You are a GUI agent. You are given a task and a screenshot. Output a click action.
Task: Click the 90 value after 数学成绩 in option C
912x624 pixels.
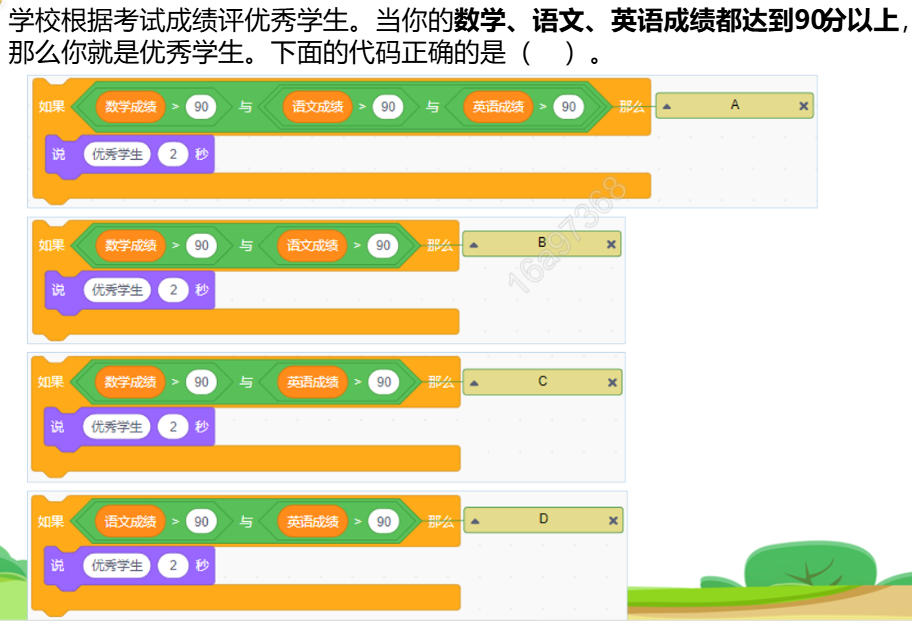tap(201, 382)
